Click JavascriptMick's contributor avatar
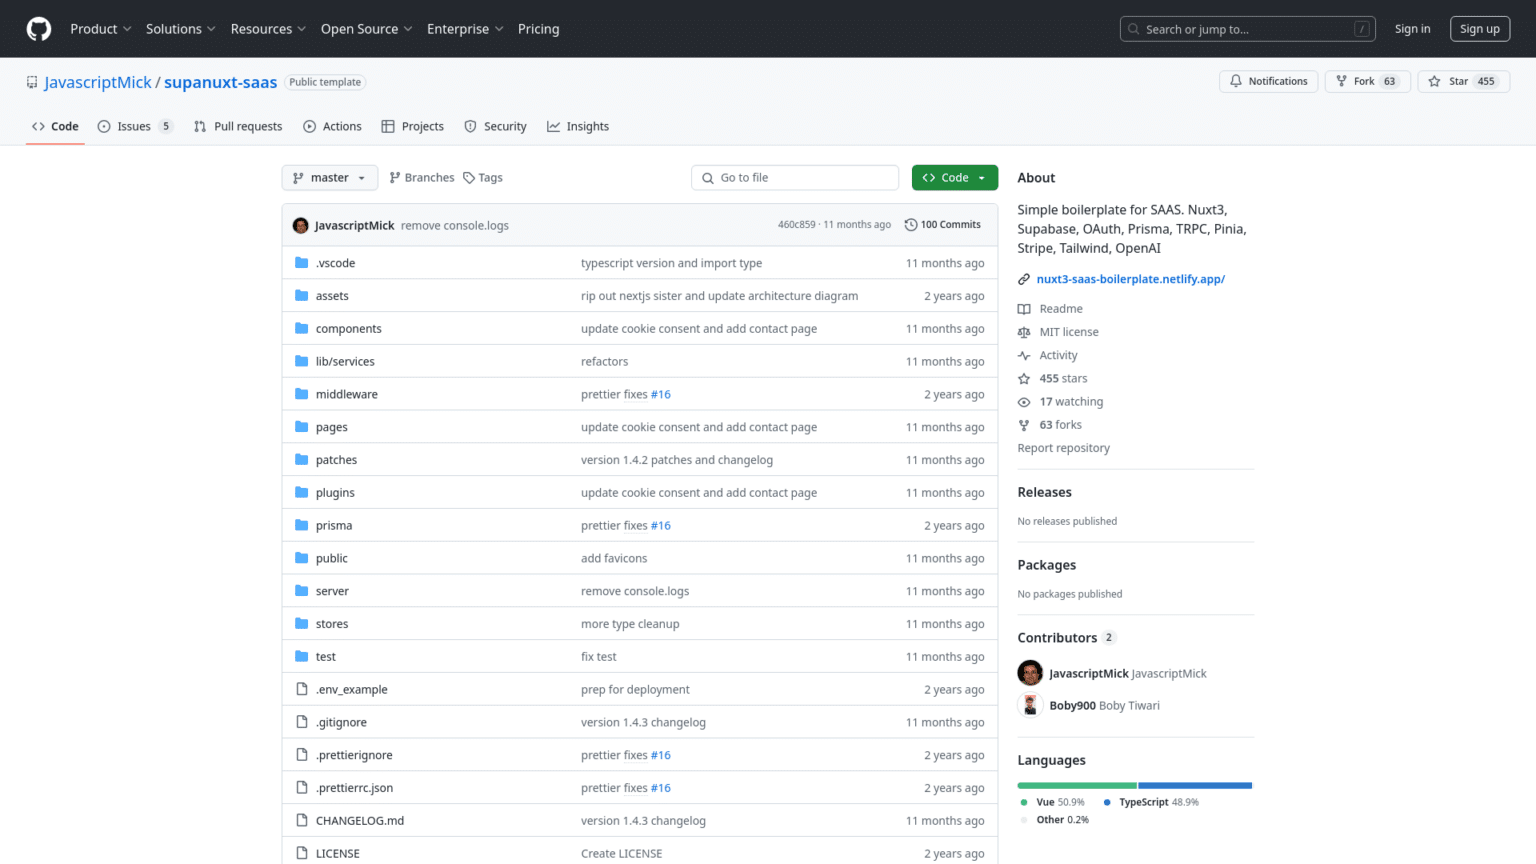 click(x=1030, y=673)
